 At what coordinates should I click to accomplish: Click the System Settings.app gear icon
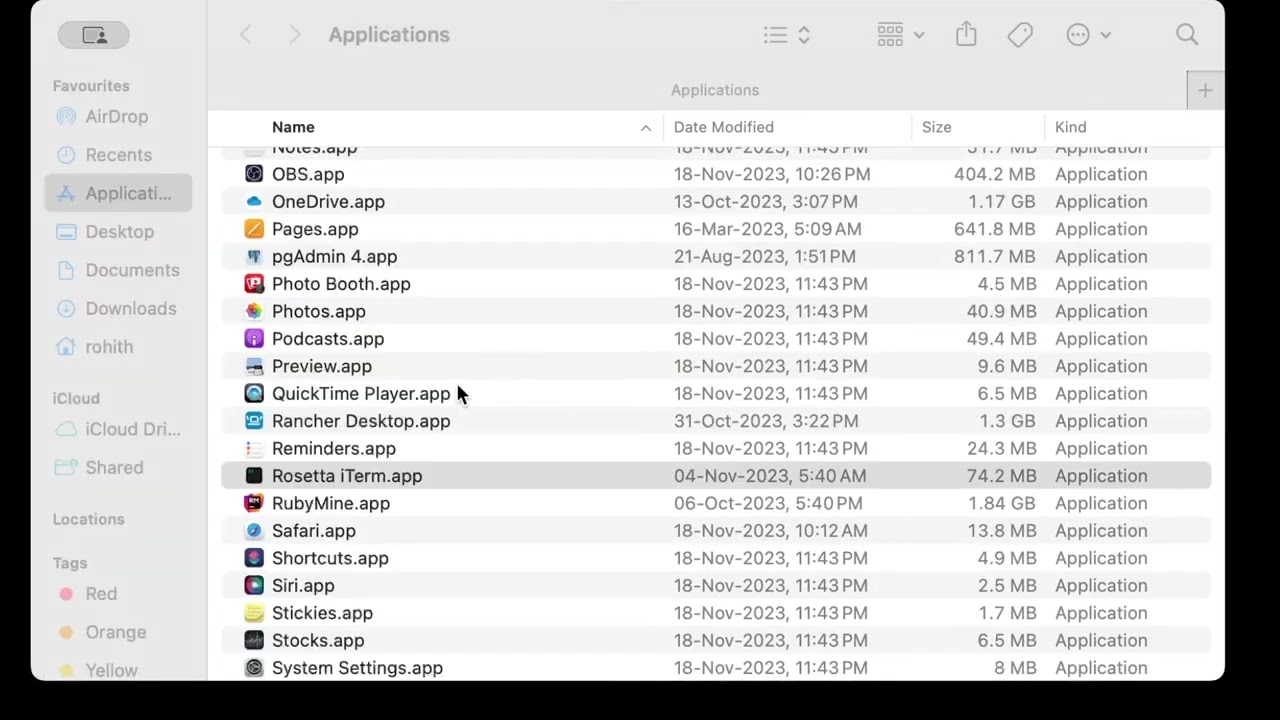pyautogui.click(x=254, y=668)
